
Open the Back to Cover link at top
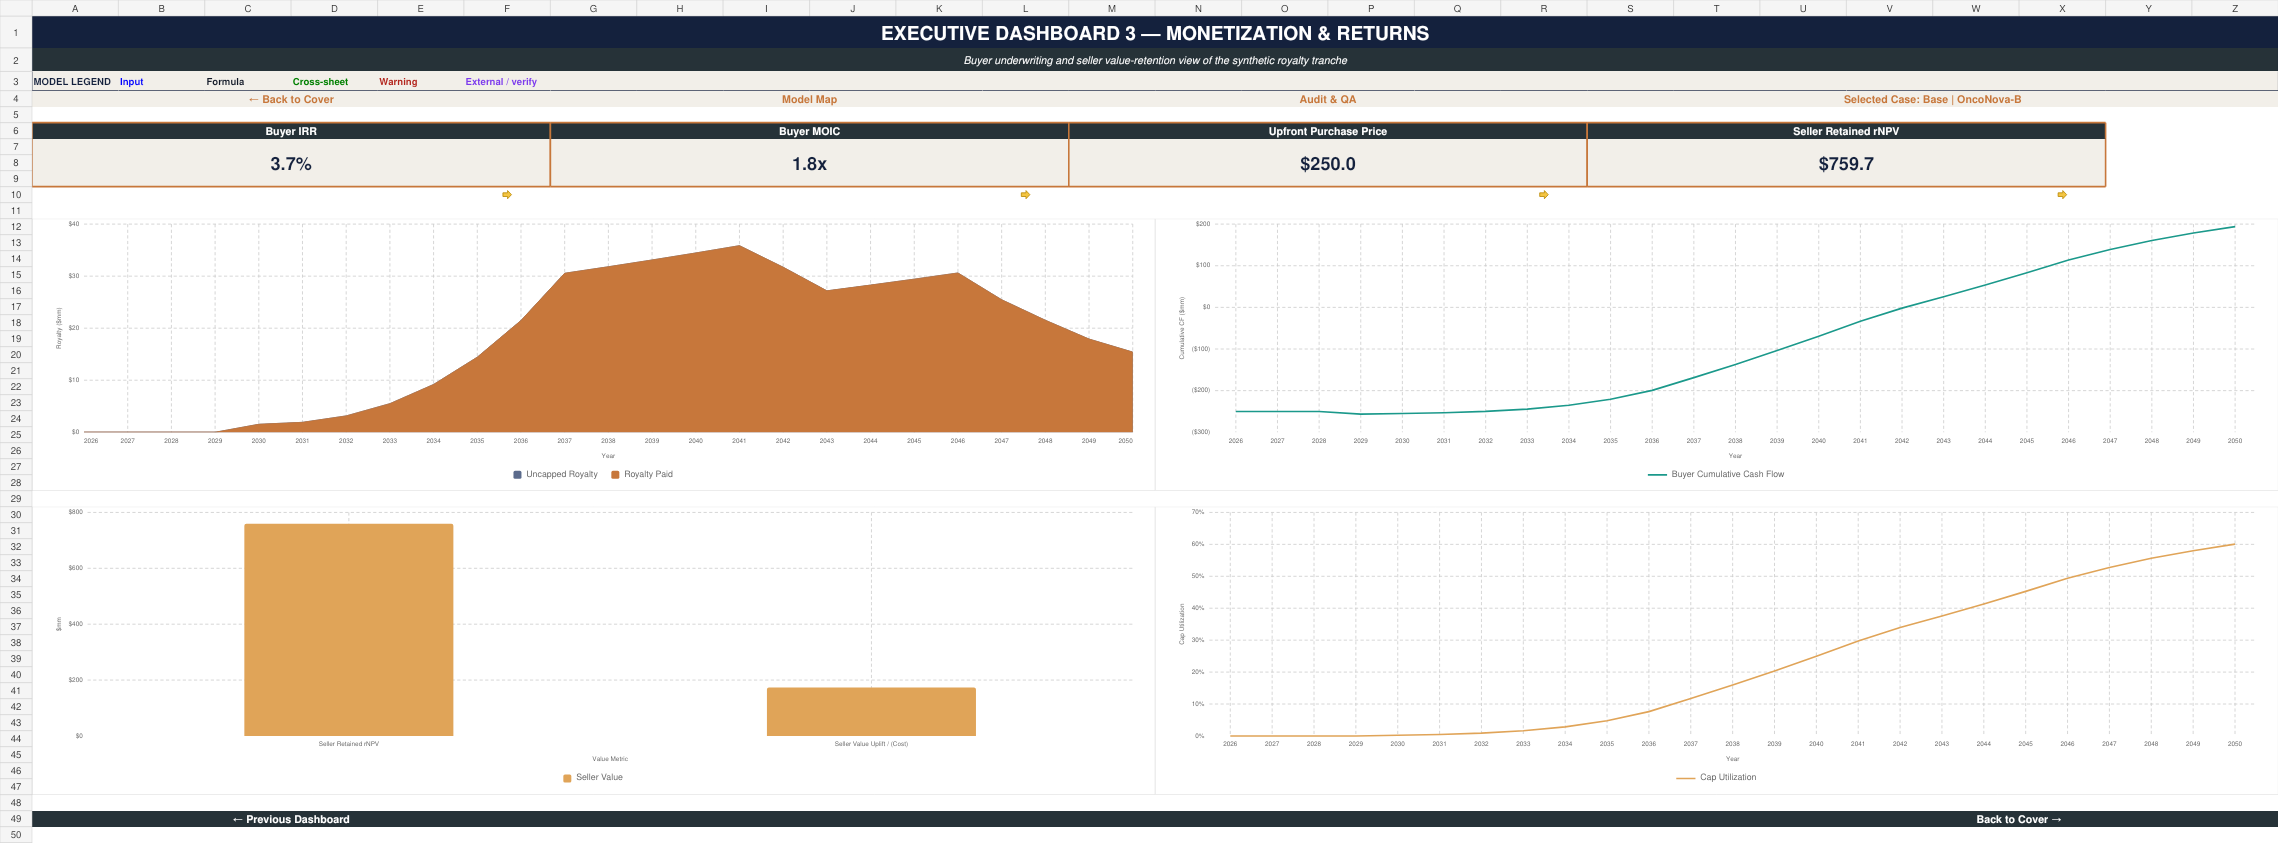pyautogui.click(x=291, y=99)
